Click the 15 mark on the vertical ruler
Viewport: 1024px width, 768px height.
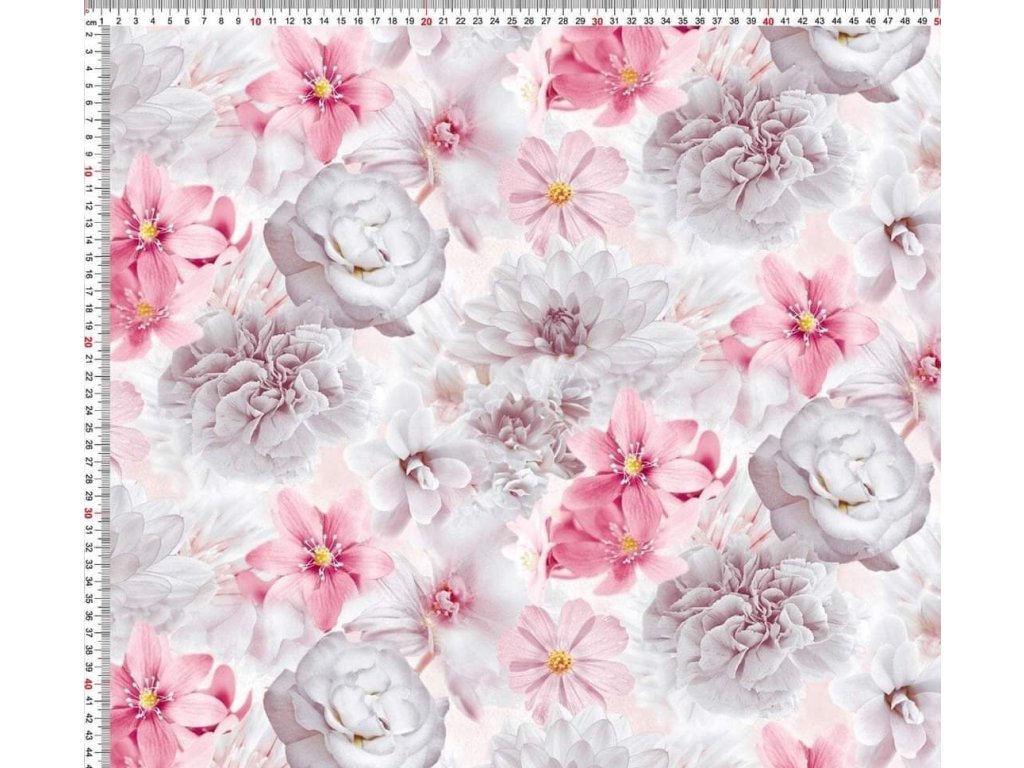click(89, 257)
